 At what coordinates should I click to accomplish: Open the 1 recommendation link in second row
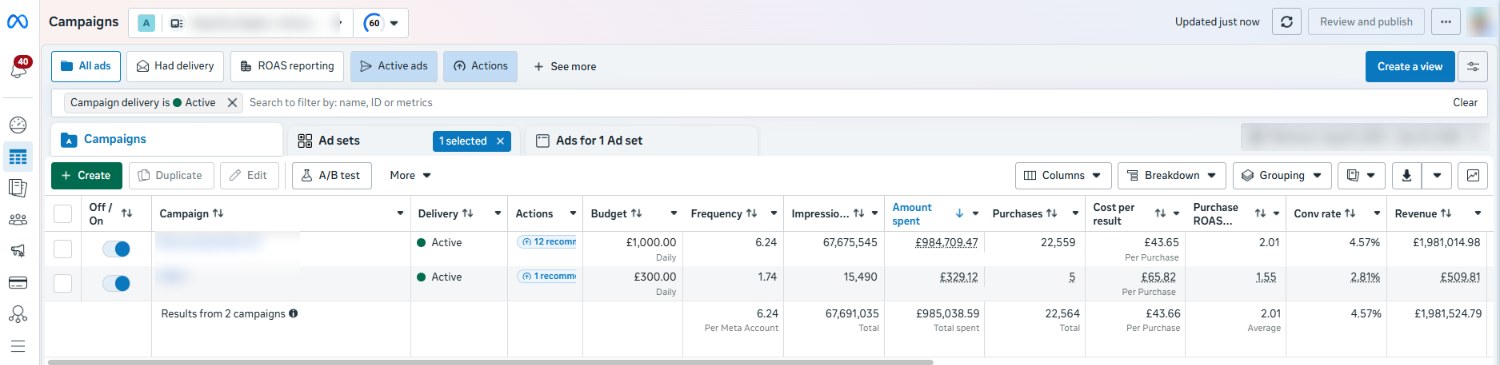click(x=547, y=277)
